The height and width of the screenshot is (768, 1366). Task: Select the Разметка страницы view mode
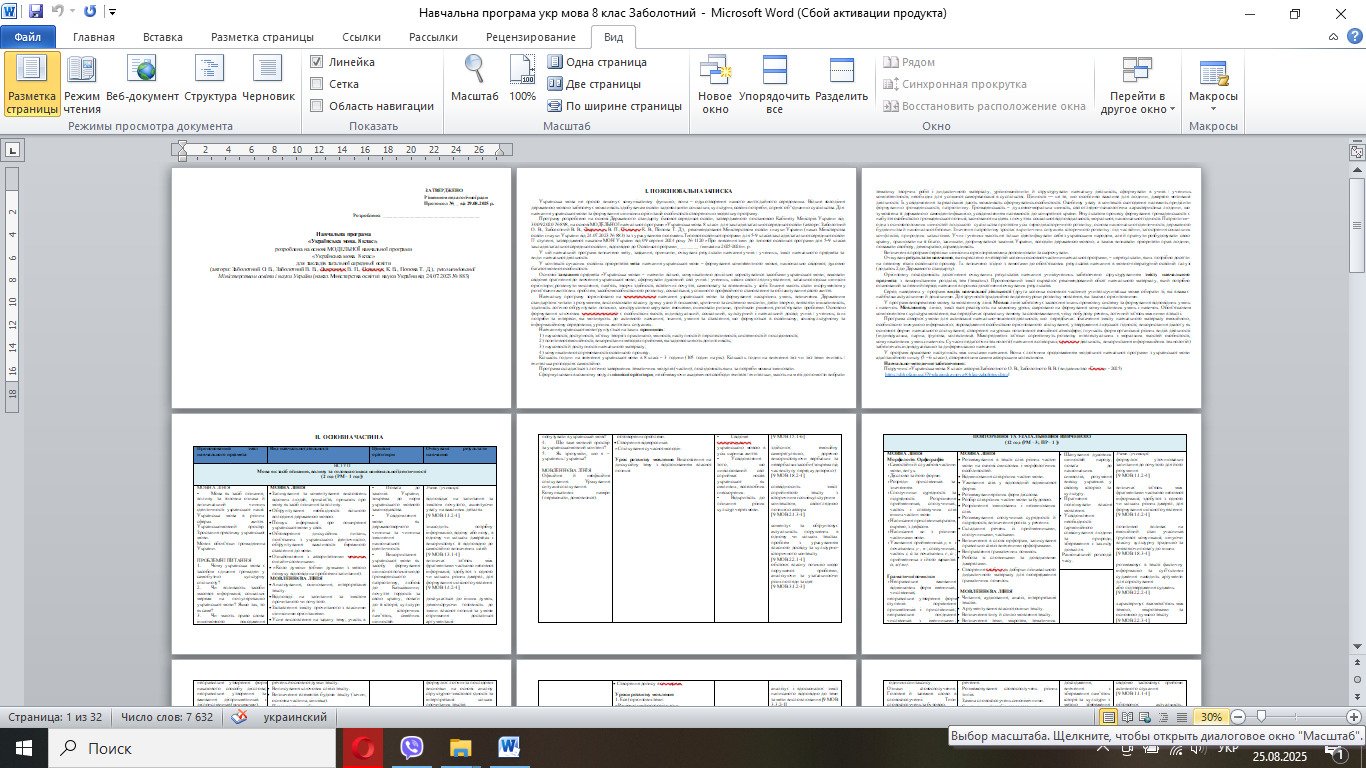(32, 85)
